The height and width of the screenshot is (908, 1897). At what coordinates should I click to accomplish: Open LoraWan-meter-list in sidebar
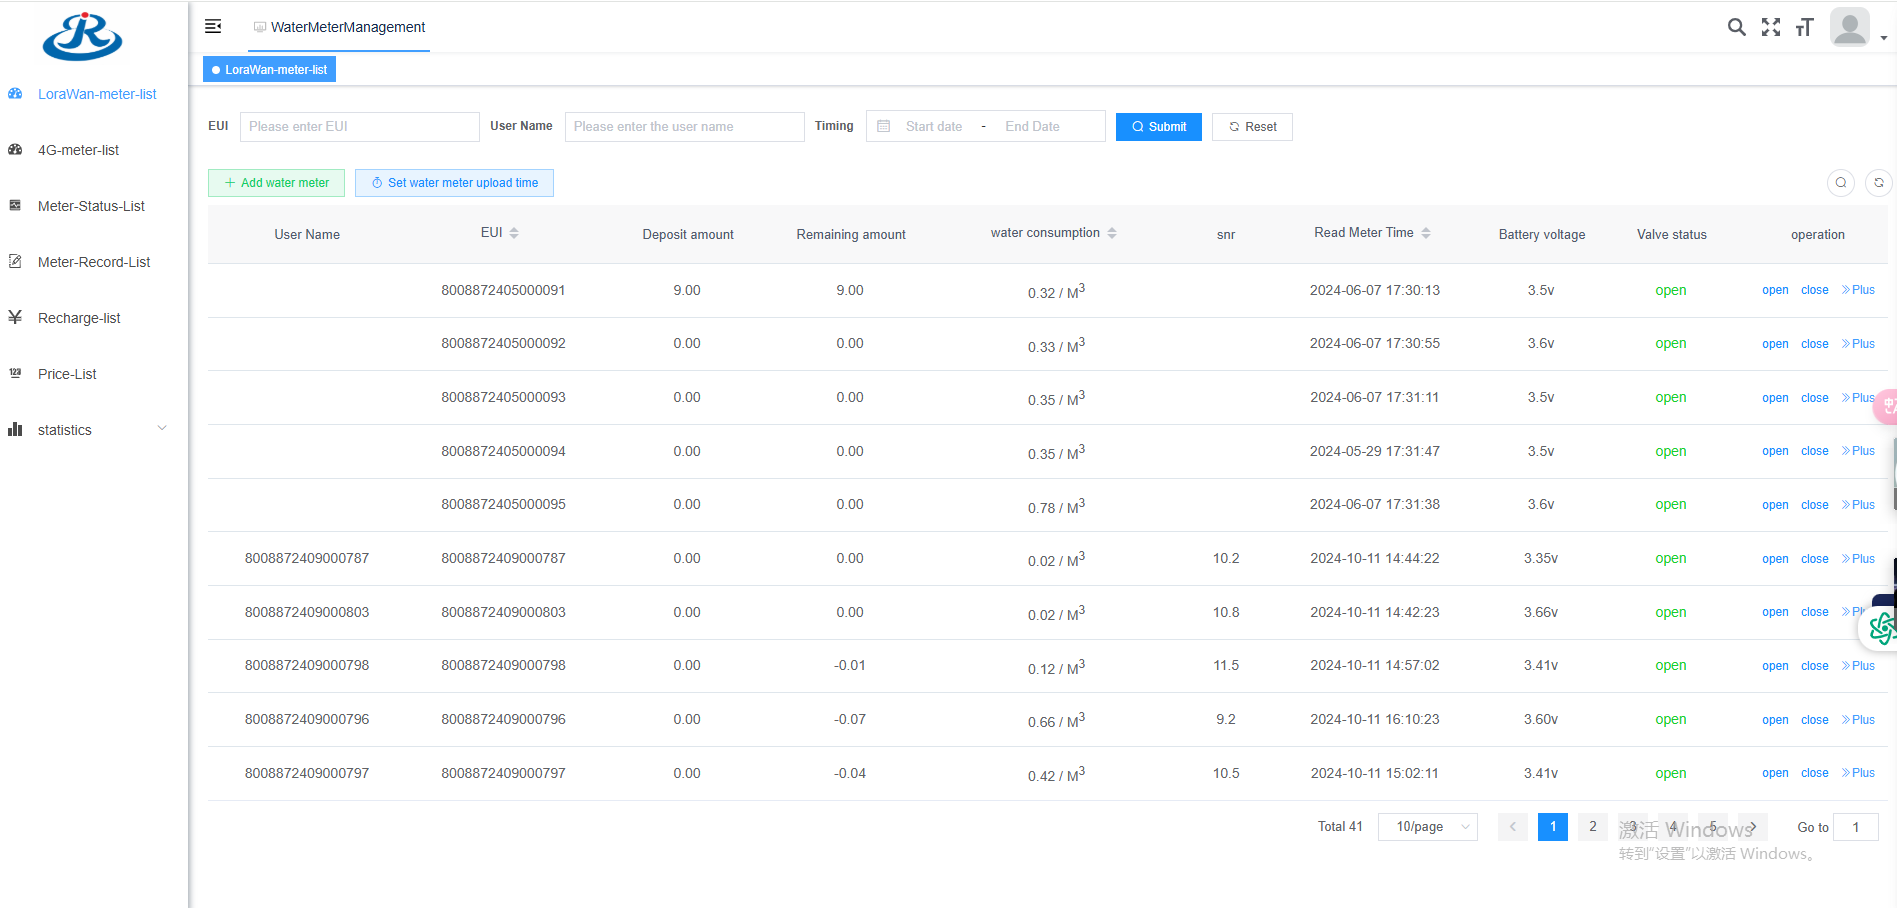pyautogui.click(x=97, y=94)
